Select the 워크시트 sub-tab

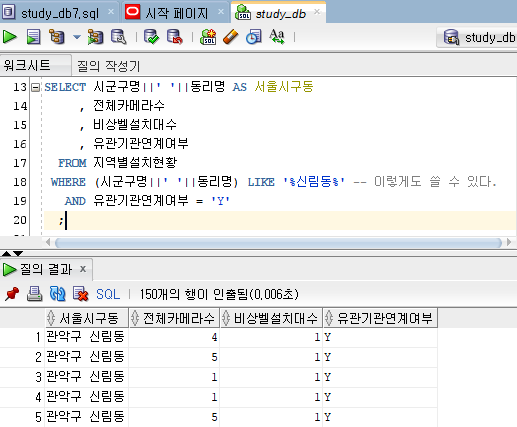35,65
